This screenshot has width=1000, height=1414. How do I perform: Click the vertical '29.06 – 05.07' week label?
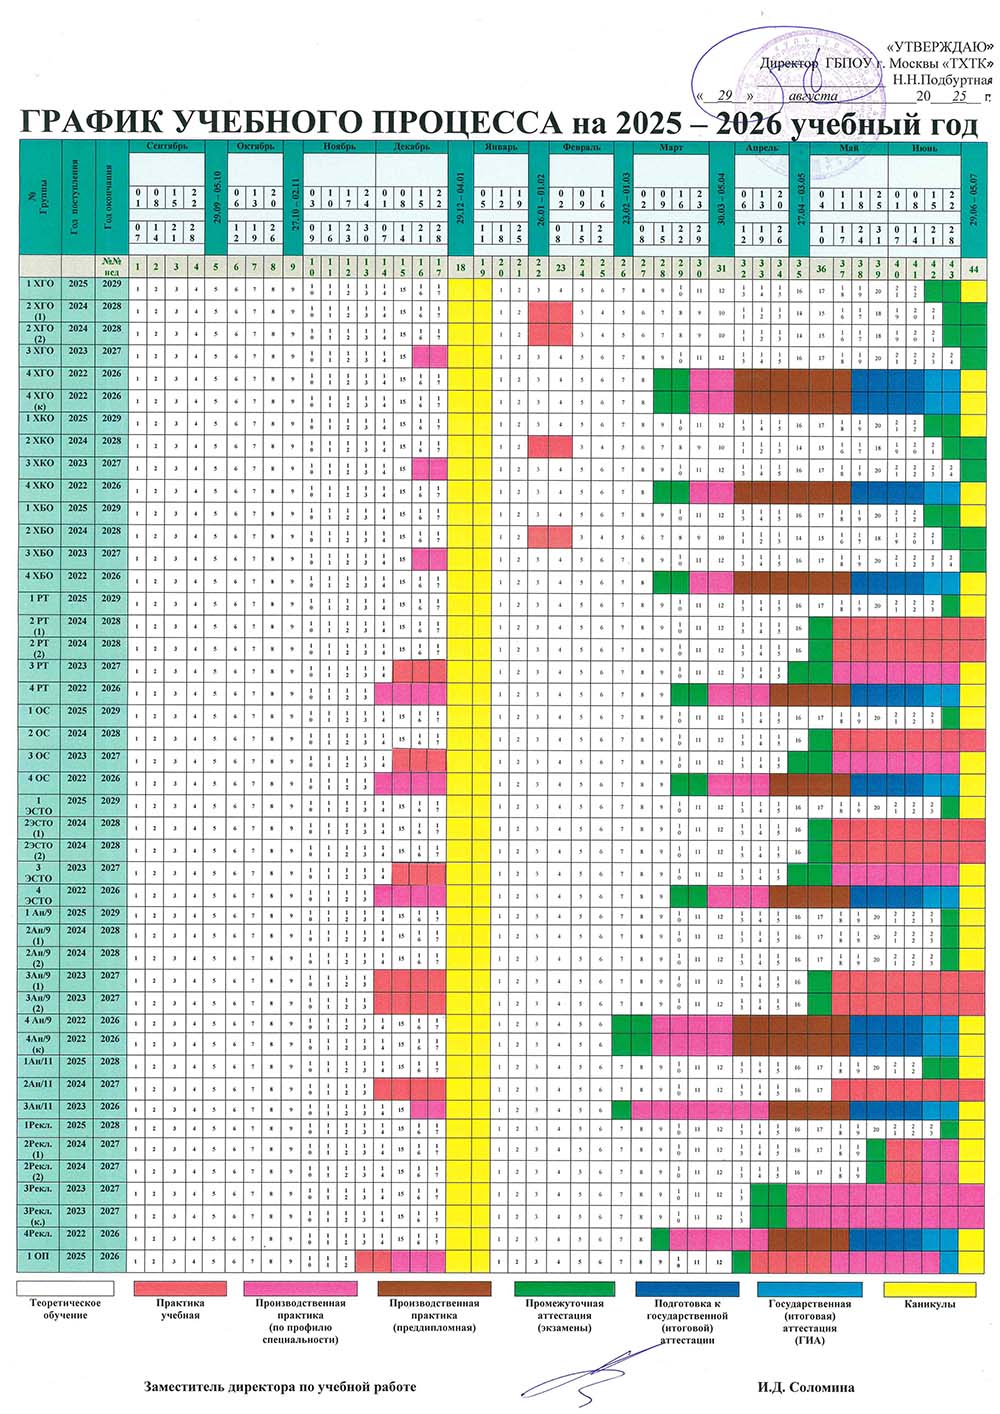point(973,198)
